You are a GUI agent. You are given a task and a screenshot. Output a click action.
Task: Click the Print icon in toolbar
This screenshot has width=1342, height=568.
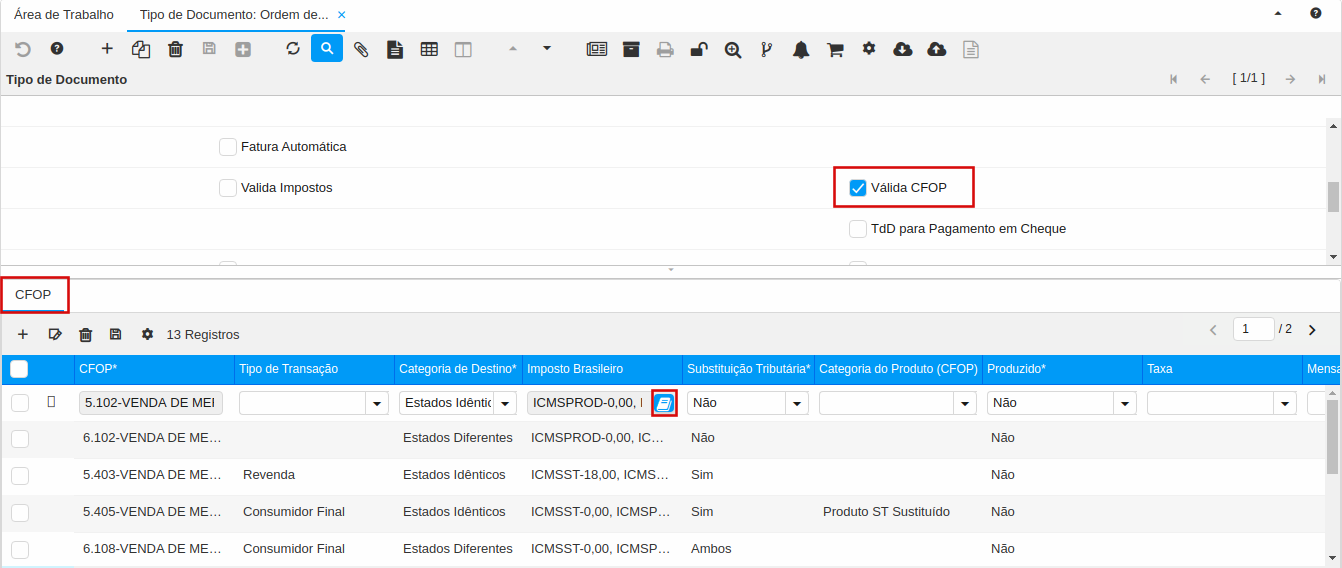665,49
